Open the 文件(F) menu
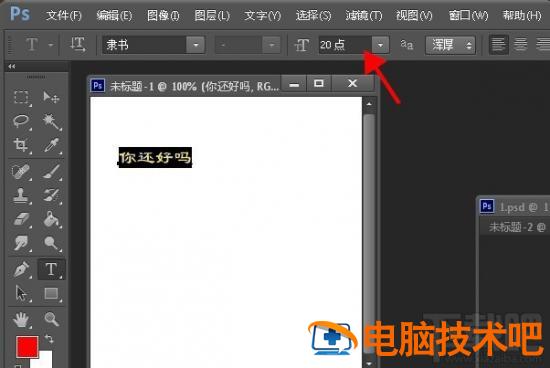Viewport: 550px width, 368px height. point(64,16)
